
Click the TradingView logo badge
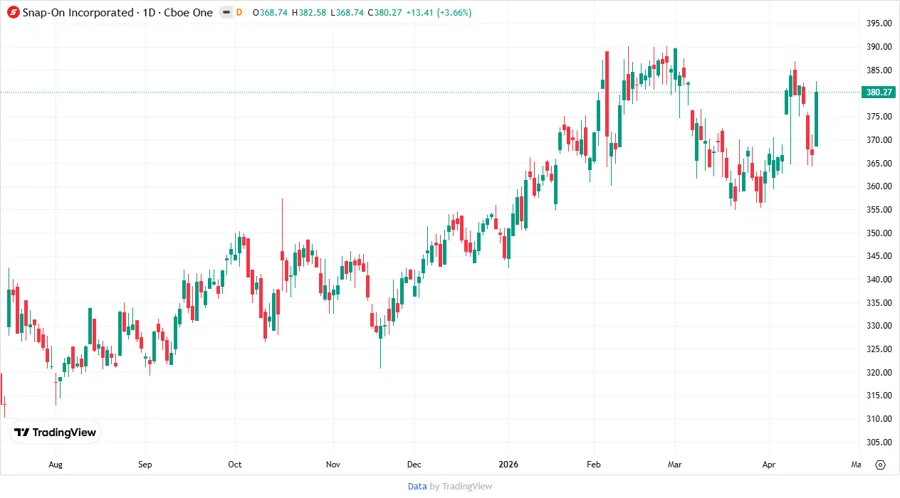point(55,432)
